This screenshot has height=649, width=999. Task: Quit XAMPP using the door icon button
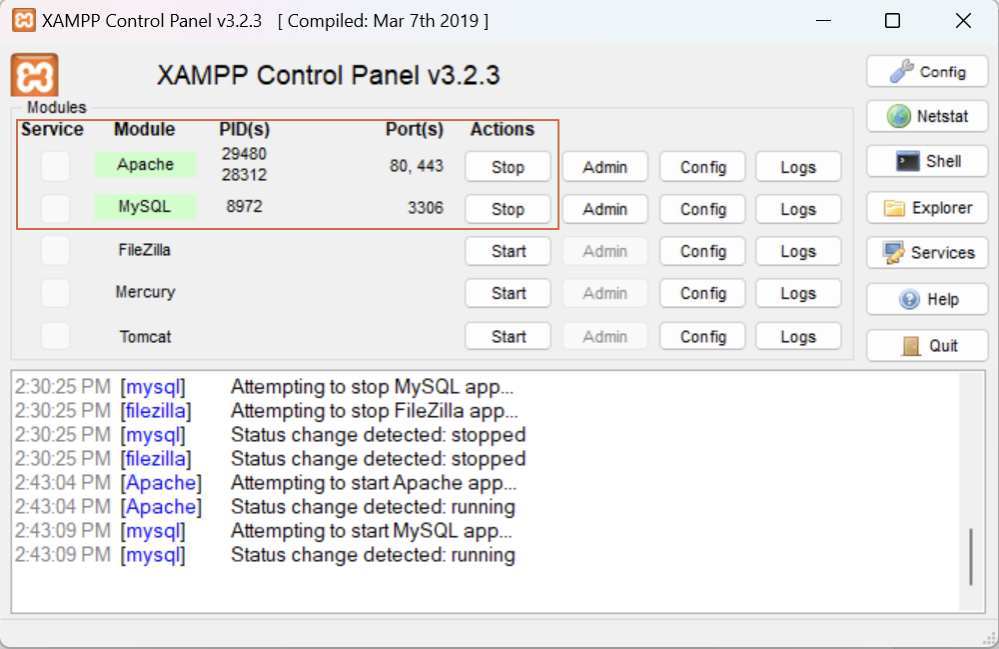pyautogui.click(x=927, y=346)
